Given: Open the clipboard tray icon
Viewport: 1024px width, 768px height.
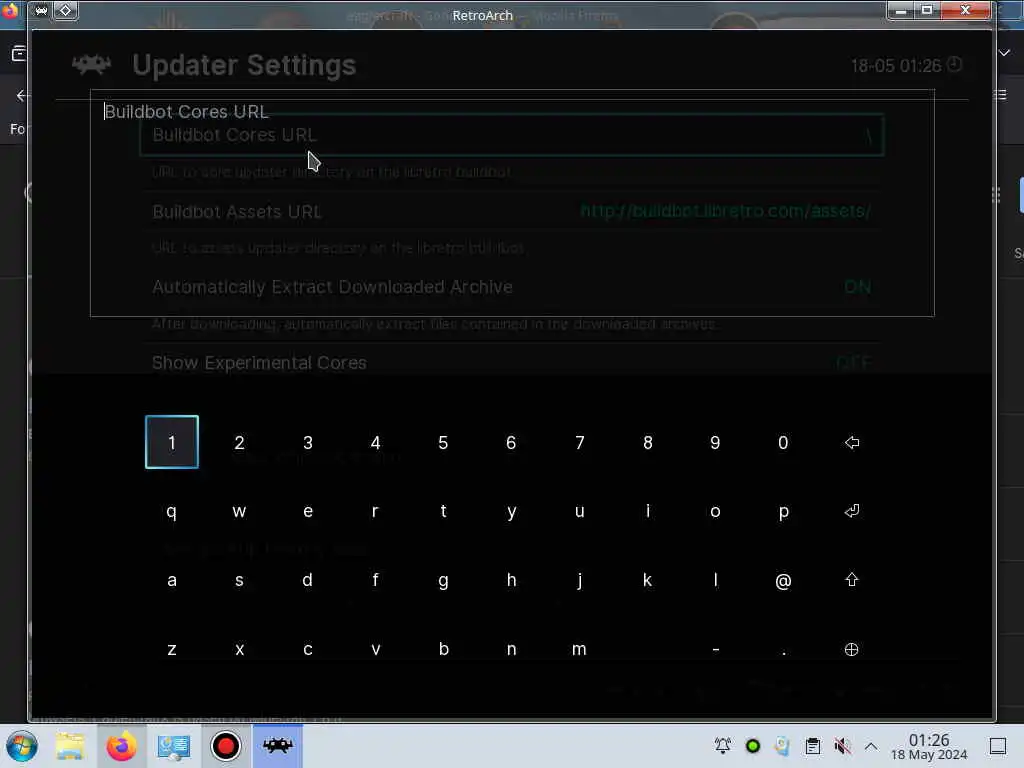Looking at the screenshot, I should click(812, 746).
